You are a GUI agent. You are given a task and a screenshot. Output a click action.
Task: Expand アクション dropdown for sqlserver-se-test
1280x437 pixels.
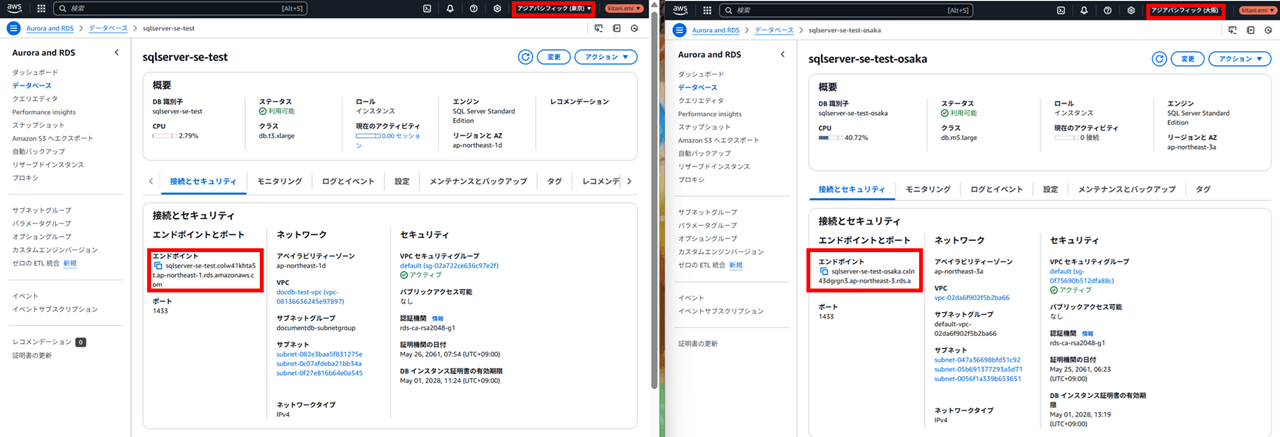tap(606, 57)
